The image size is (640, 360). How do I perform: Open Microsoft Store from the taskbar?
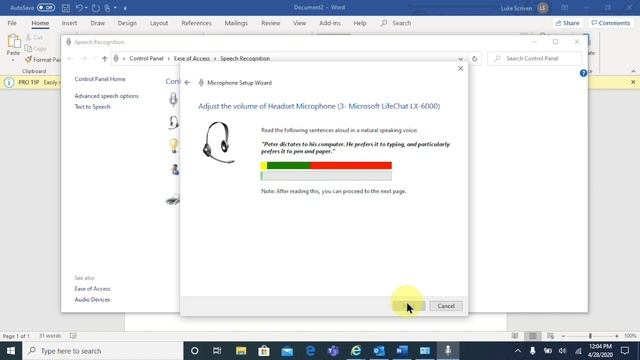tap(264, 351)
